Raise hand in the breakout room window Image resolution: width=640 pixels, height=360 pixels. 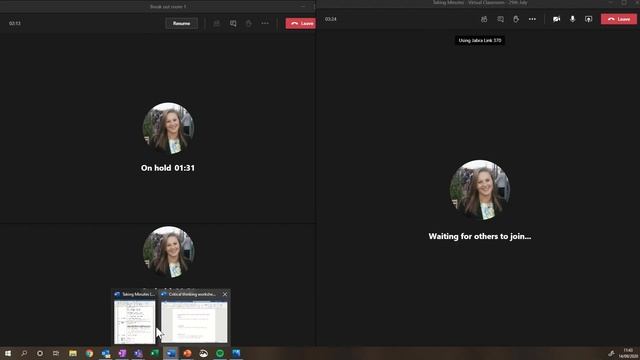(249, 23)
